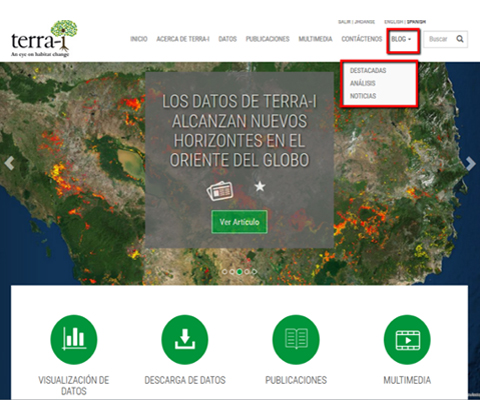
Task: Advance to next carousel slide arrow
Action: pyautogui.click(x=471, y=163)
